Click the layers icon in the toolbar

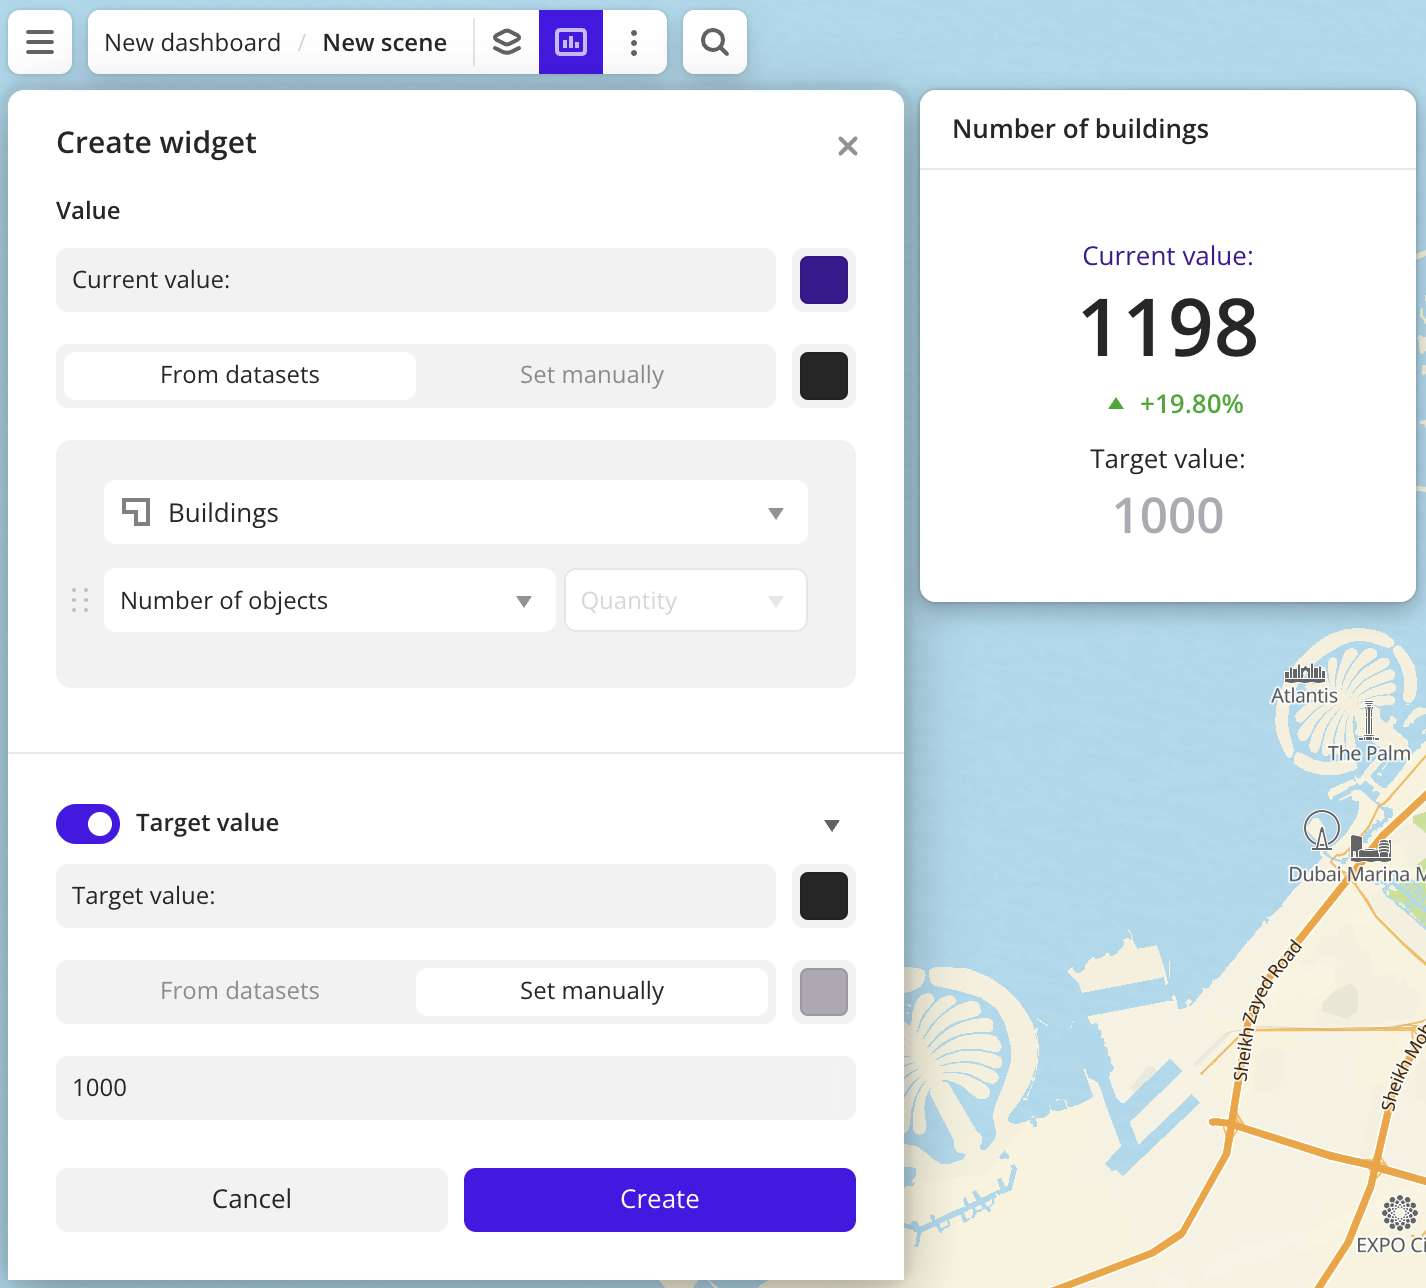pos(507,42)
